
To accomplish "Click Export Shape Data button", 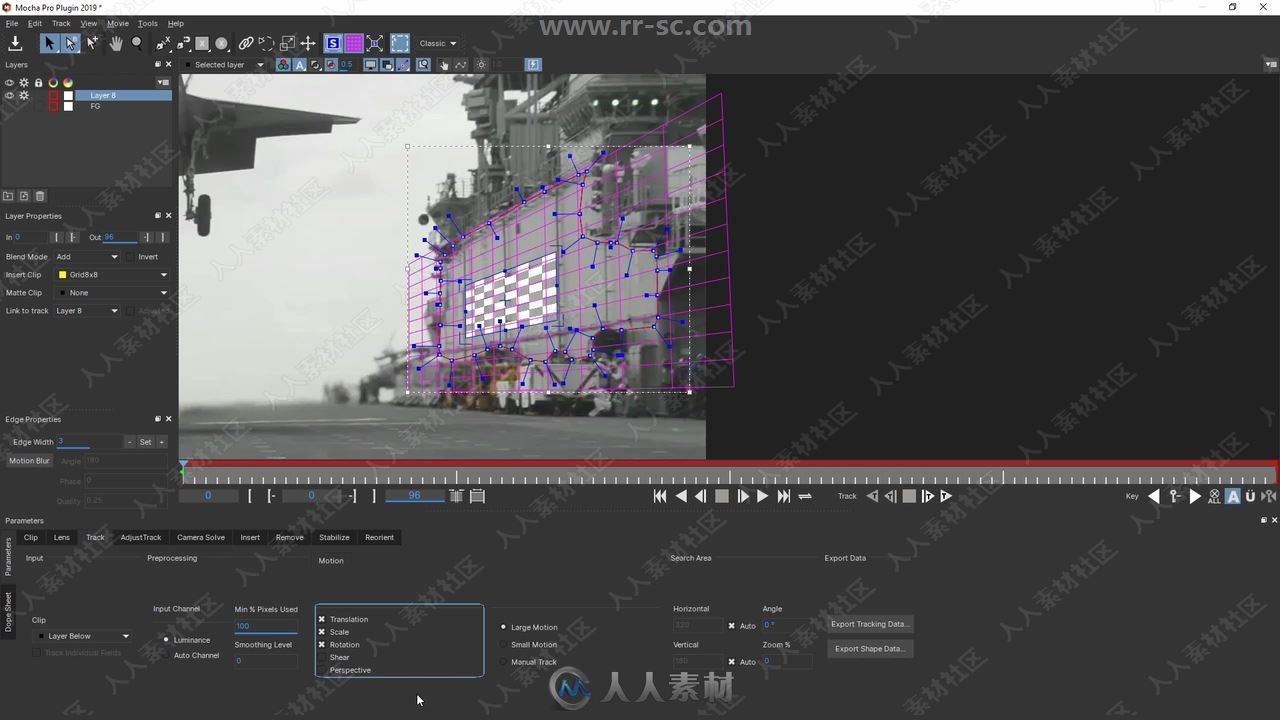I will point(869,649).
